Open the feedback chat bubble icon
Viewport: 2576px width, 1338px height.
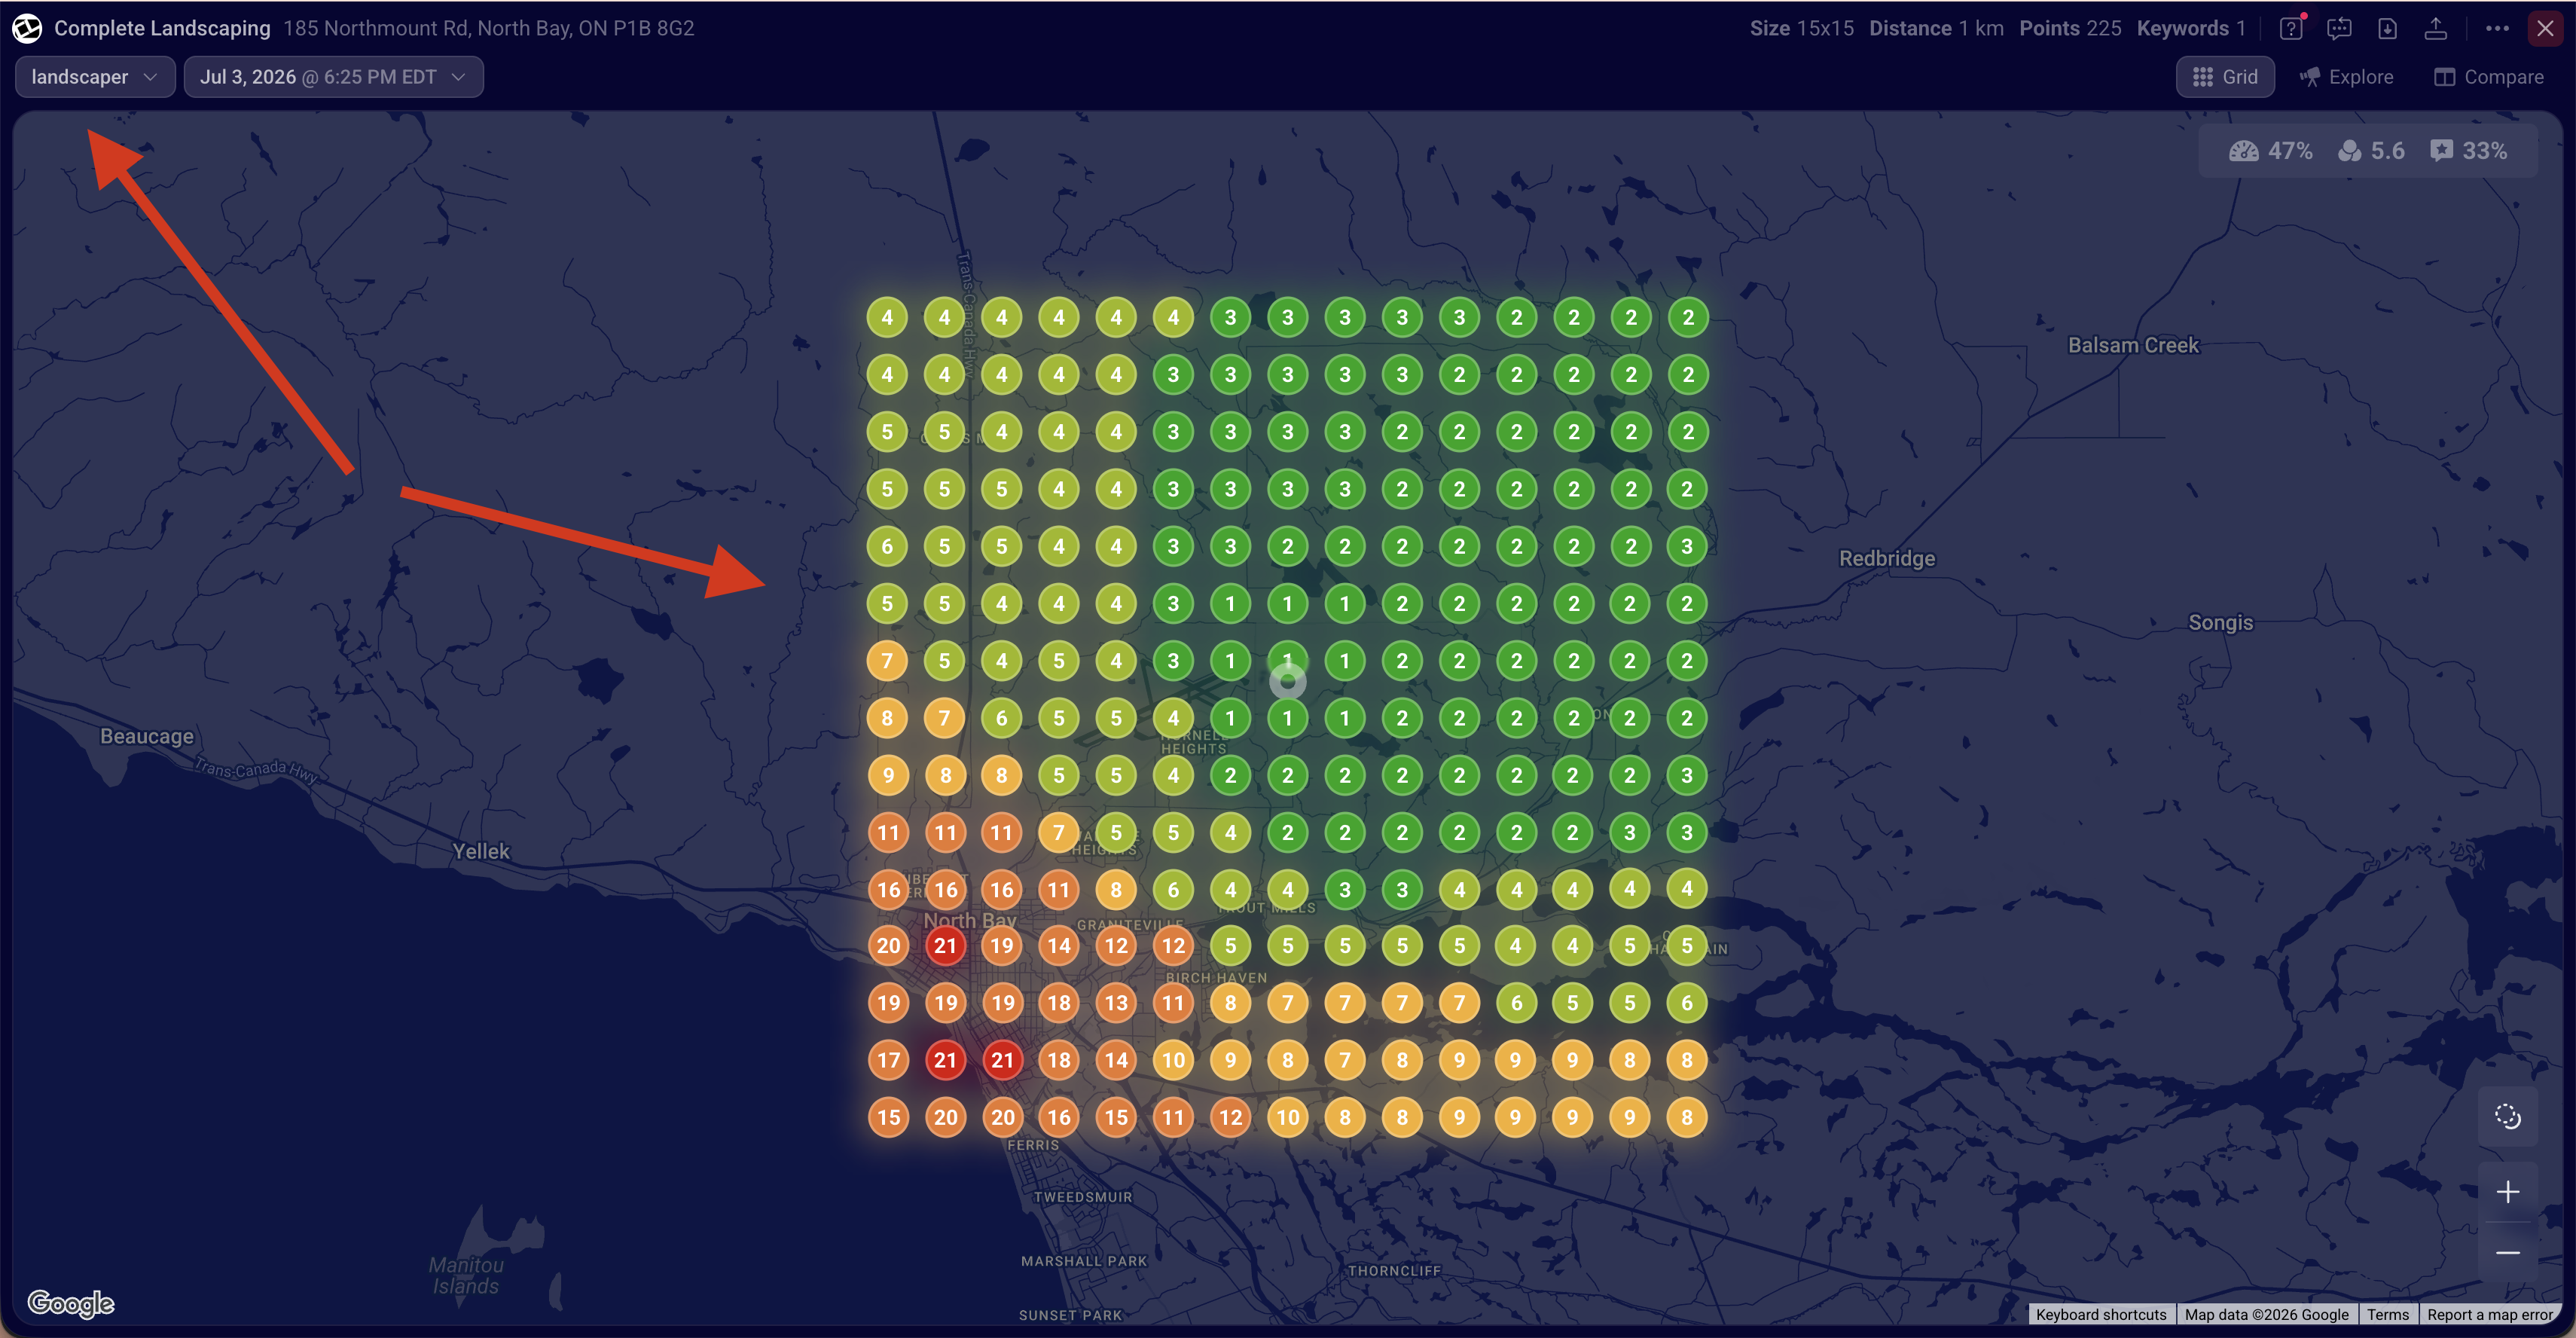(x=2339, y=28)
